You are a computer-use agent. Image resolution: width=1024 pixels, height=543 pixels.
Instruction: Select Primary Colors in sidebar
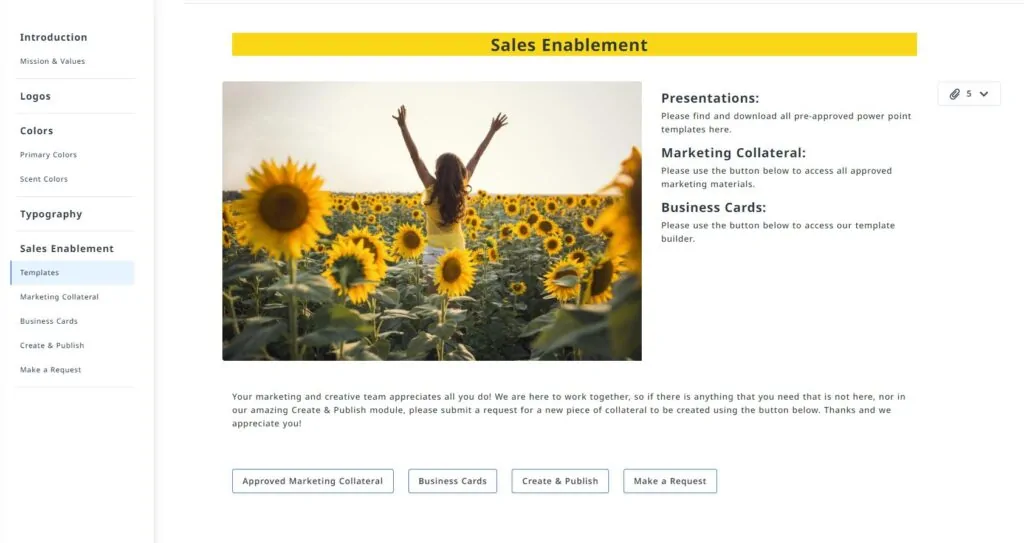(48, 155)
